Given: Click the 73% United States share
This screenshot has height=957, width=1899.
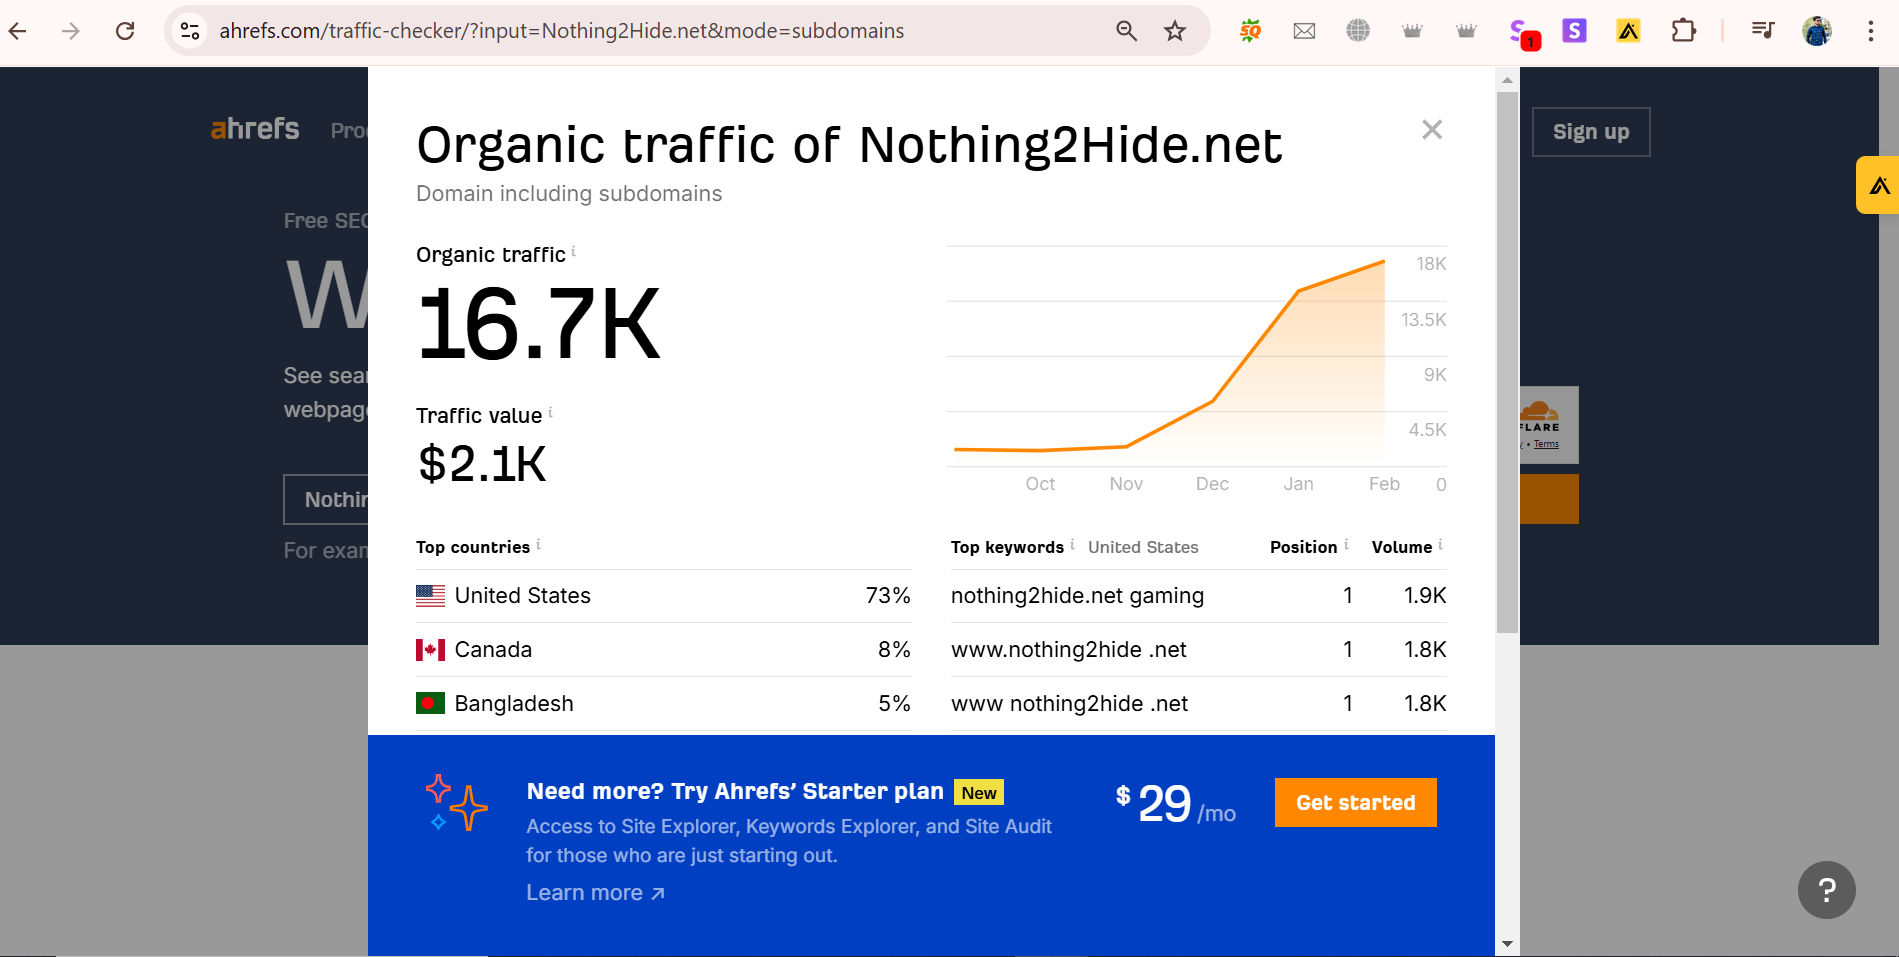Looking at the screenshot, I should click(x=888, y=596).
